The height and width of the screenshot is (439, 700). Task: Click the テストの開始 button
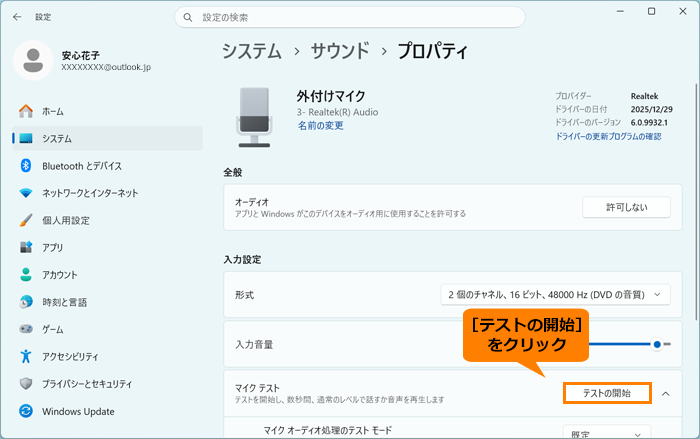click(607, 393)
